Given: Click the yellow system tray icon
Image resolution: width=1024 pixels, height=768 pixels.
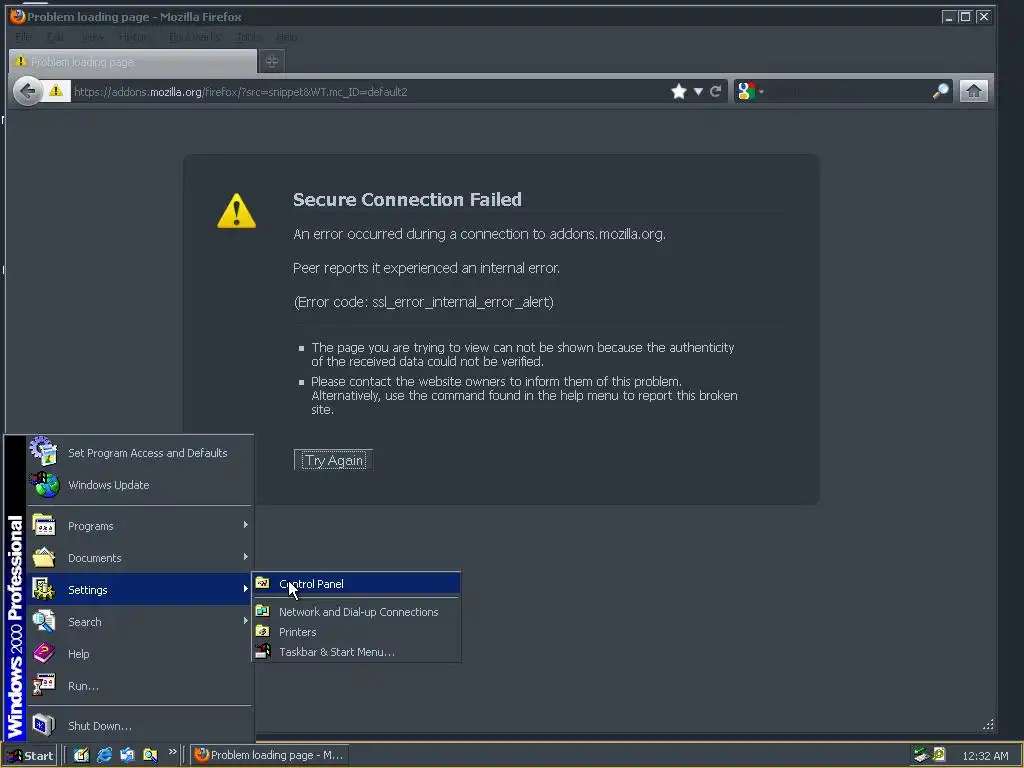Looking at the screenshot, I should point(939,755).
